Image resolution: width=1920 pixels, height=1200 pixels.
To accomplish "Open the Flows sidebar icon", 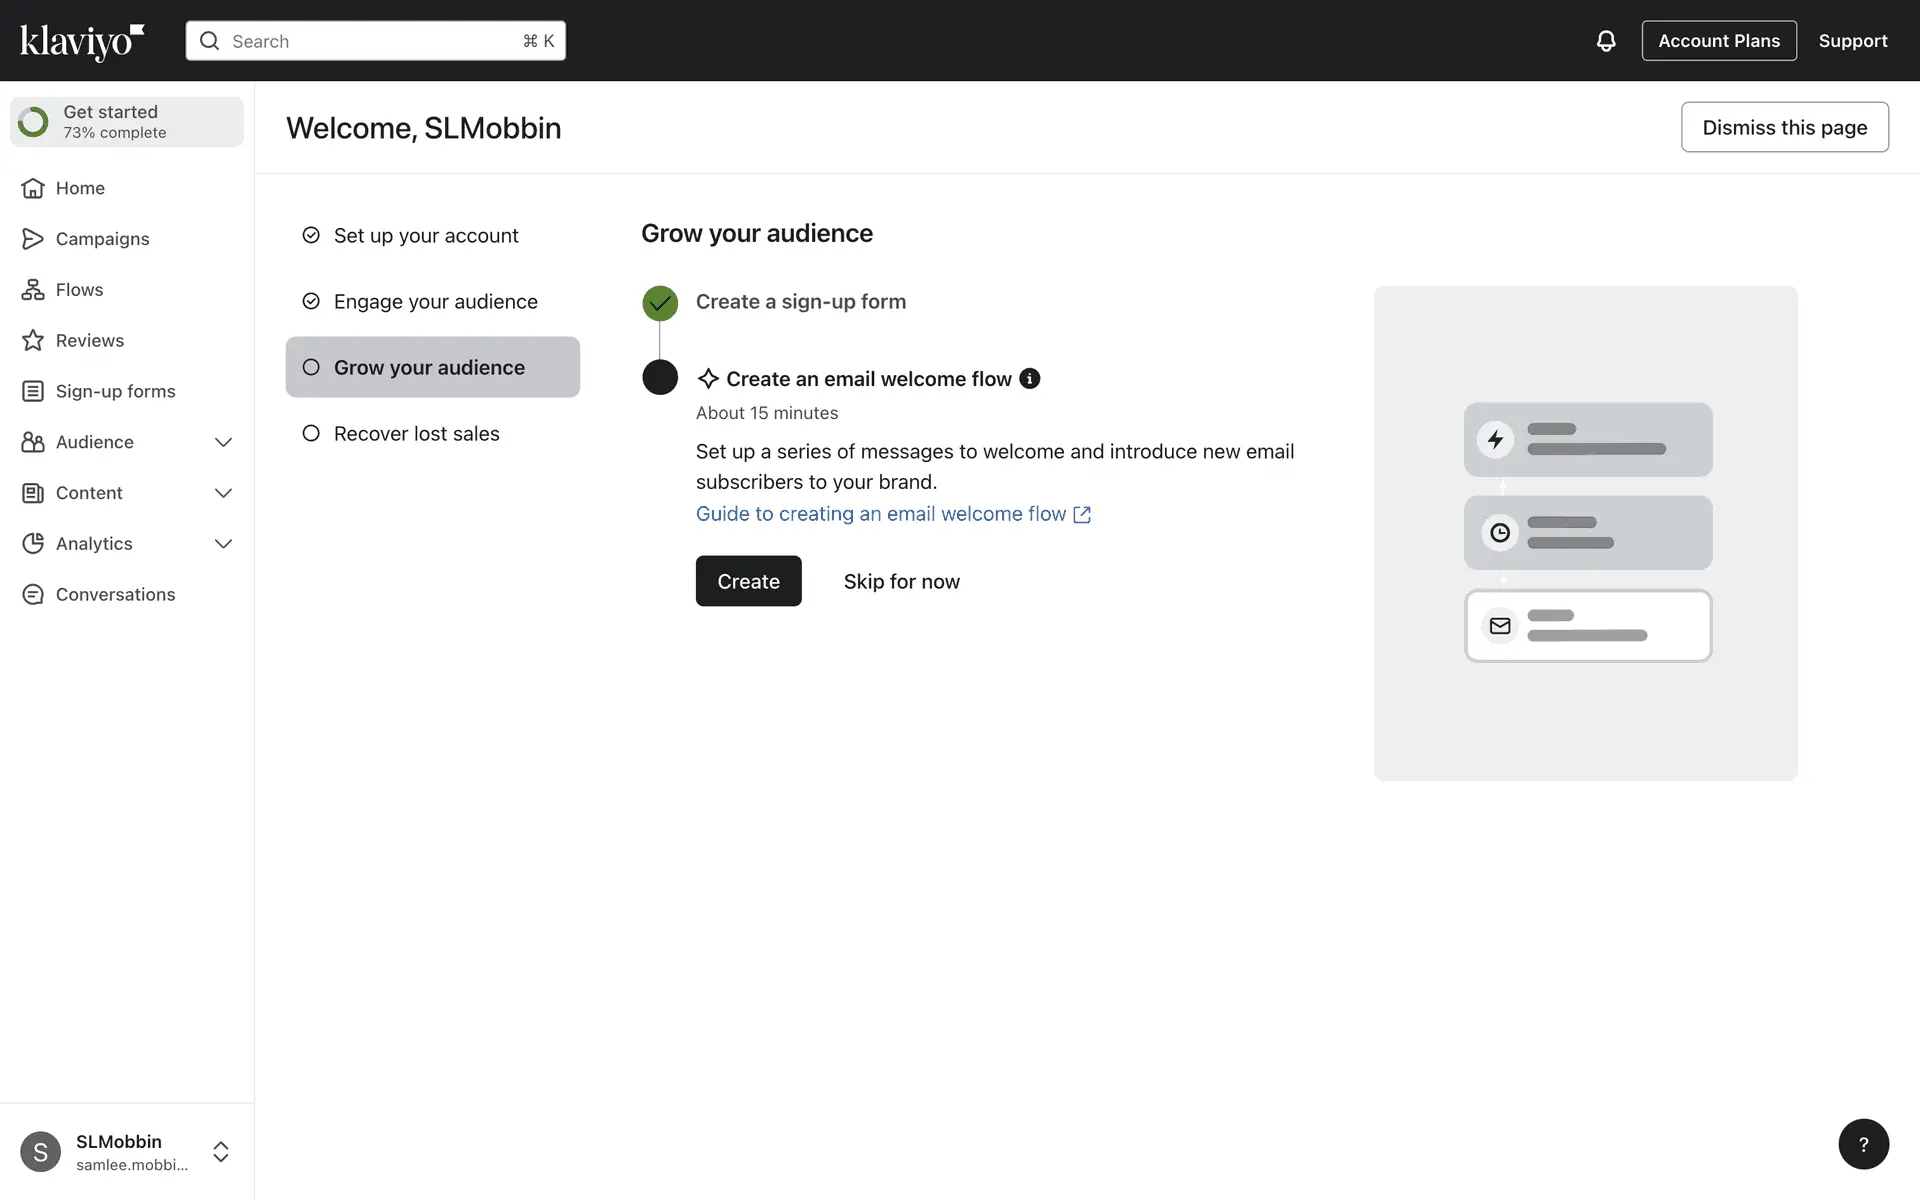I will click(x=33, y=290).
